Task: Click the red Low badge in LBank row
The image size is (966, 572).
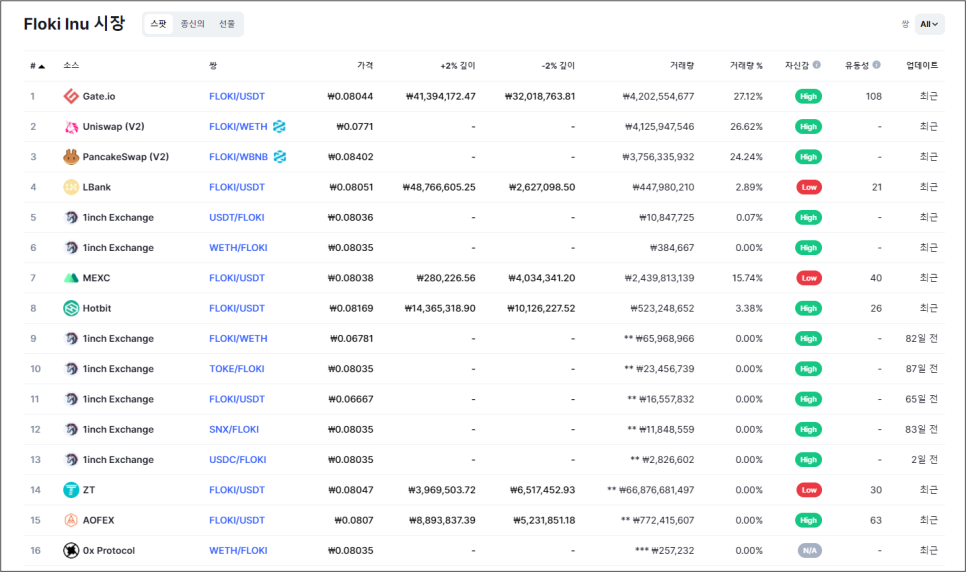Action: coord(808,187)
